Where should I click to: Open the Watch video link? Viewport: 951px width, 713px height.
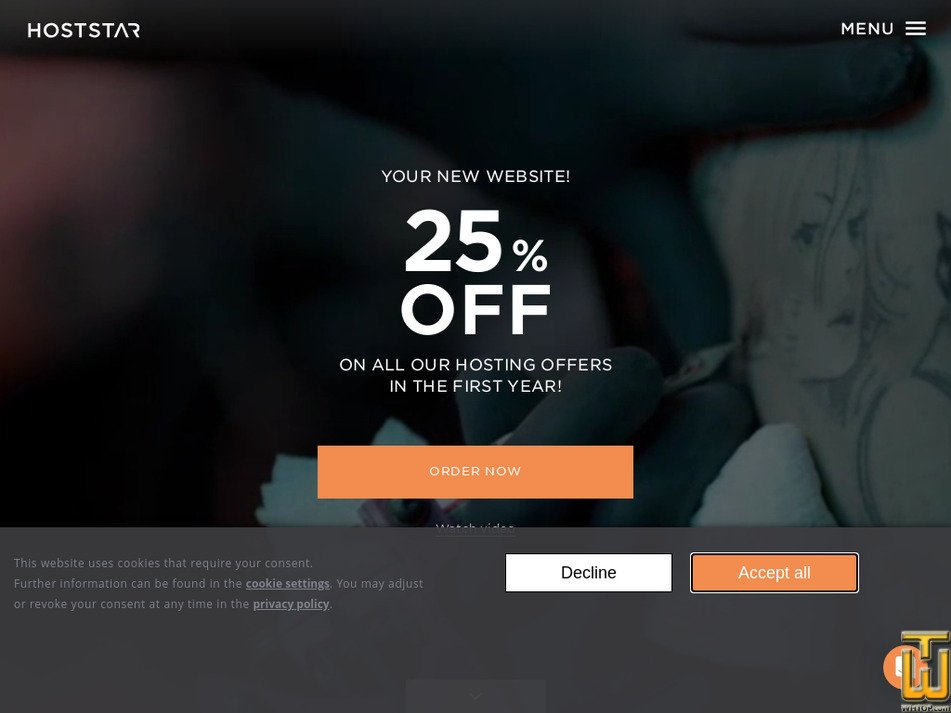[x=475, y=529]
